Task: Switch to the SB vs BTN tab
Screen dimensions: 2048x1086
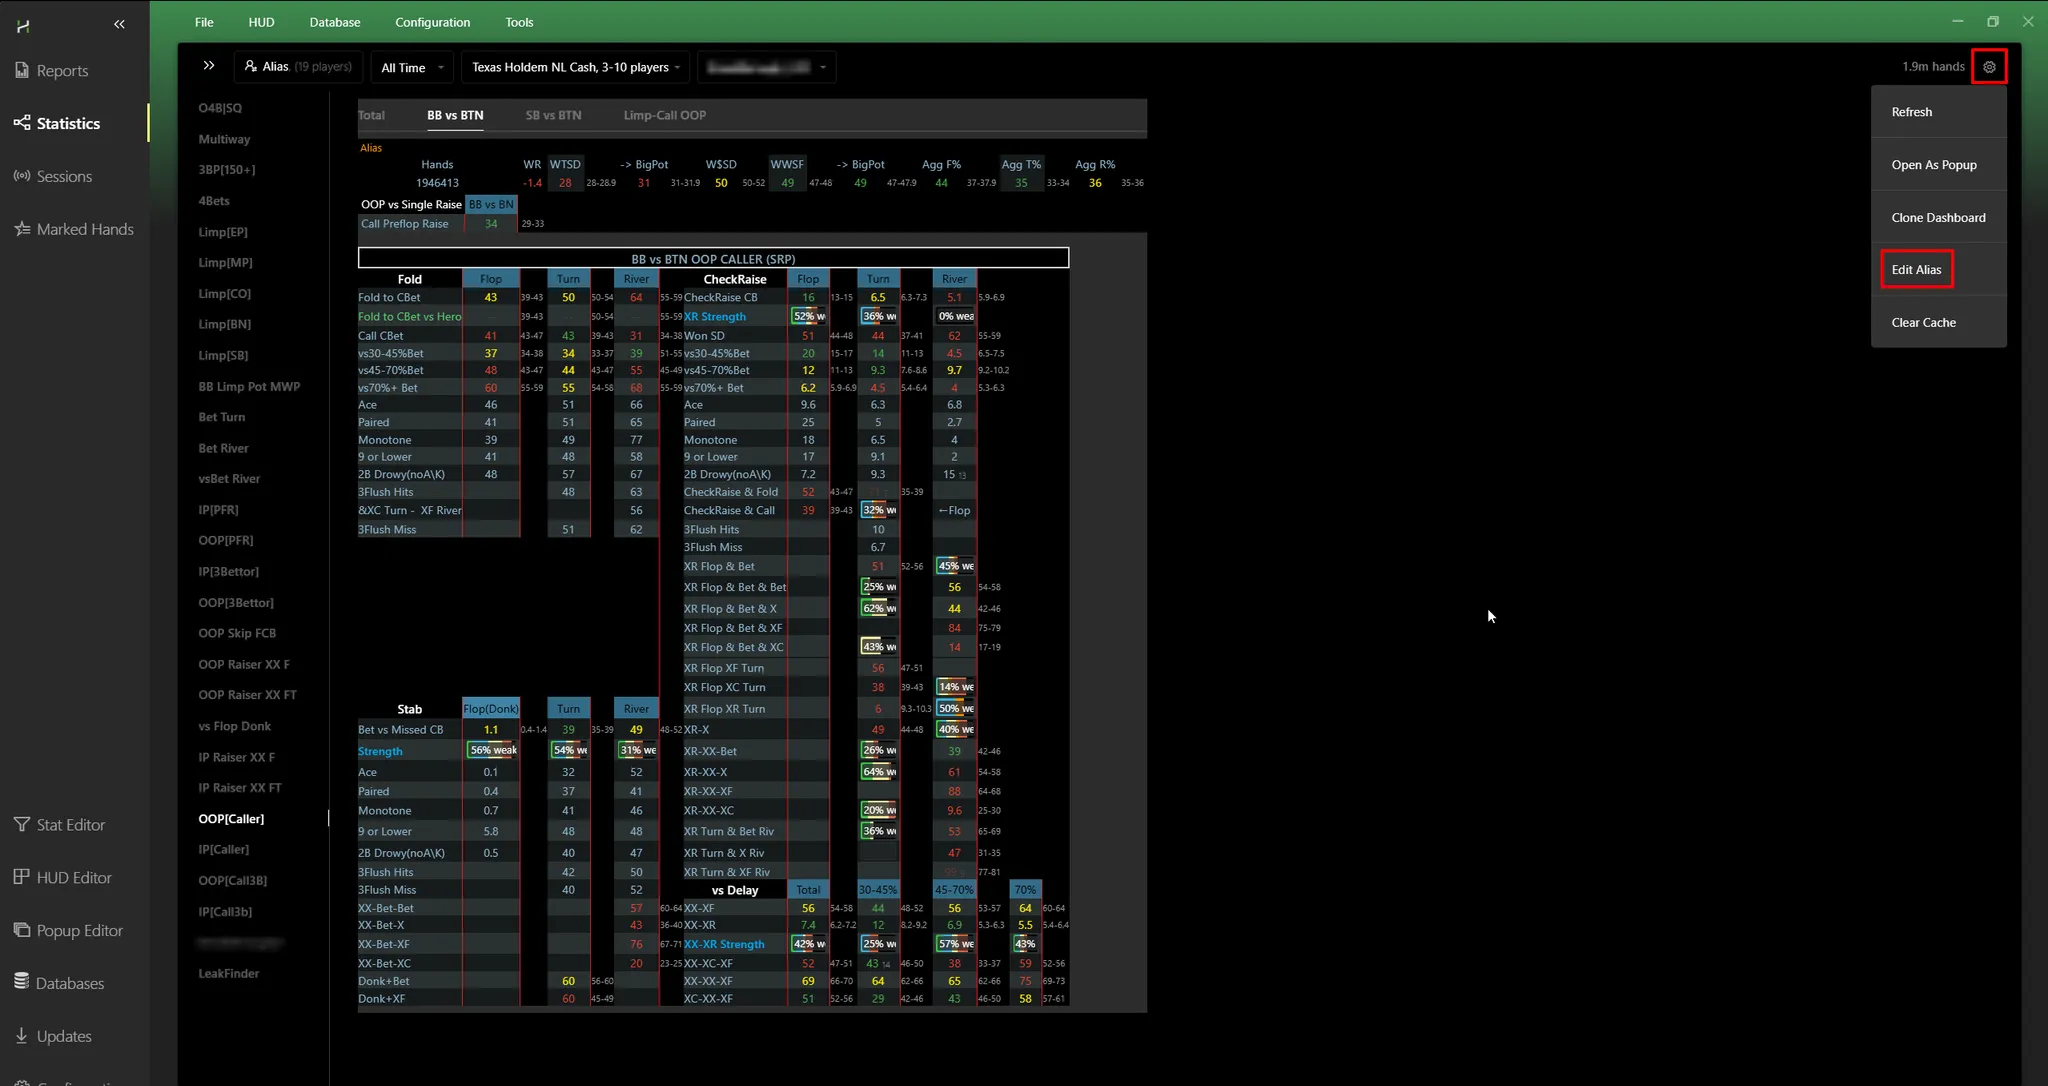Action: [553, 115]
